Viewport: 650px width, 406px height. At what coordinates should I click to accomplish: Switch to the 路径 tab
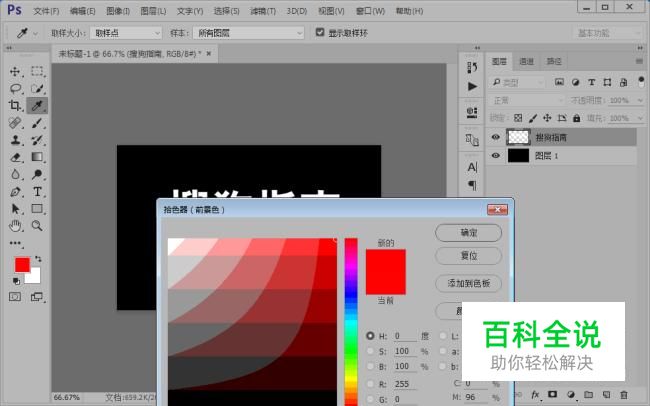pos(554,61)
